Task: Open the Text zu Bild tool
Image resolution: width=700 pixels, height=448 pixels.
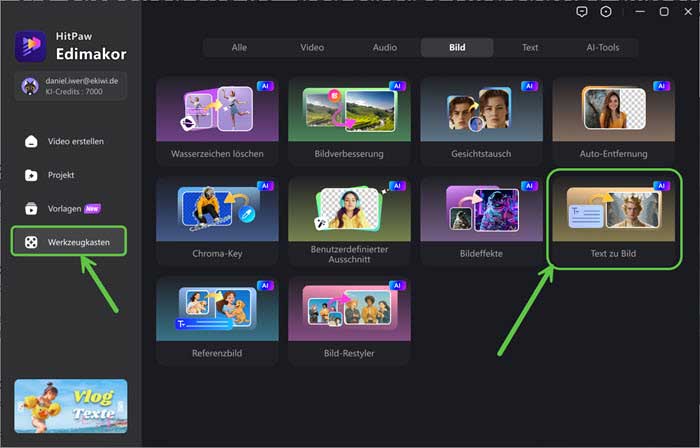Action: 613,222
